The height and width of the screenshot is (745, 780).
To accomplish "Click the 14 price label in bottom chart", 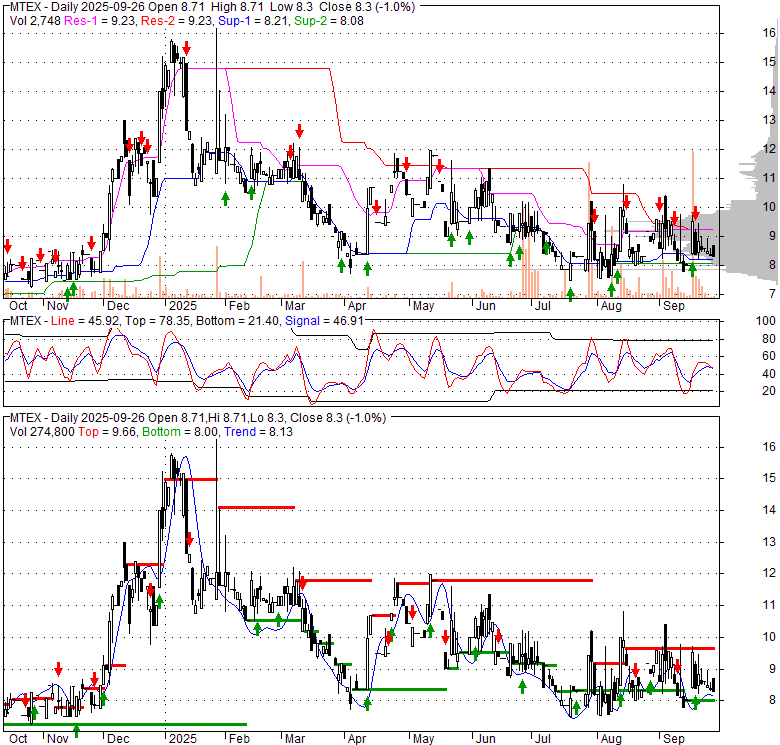I will click(x=769, y=510).
